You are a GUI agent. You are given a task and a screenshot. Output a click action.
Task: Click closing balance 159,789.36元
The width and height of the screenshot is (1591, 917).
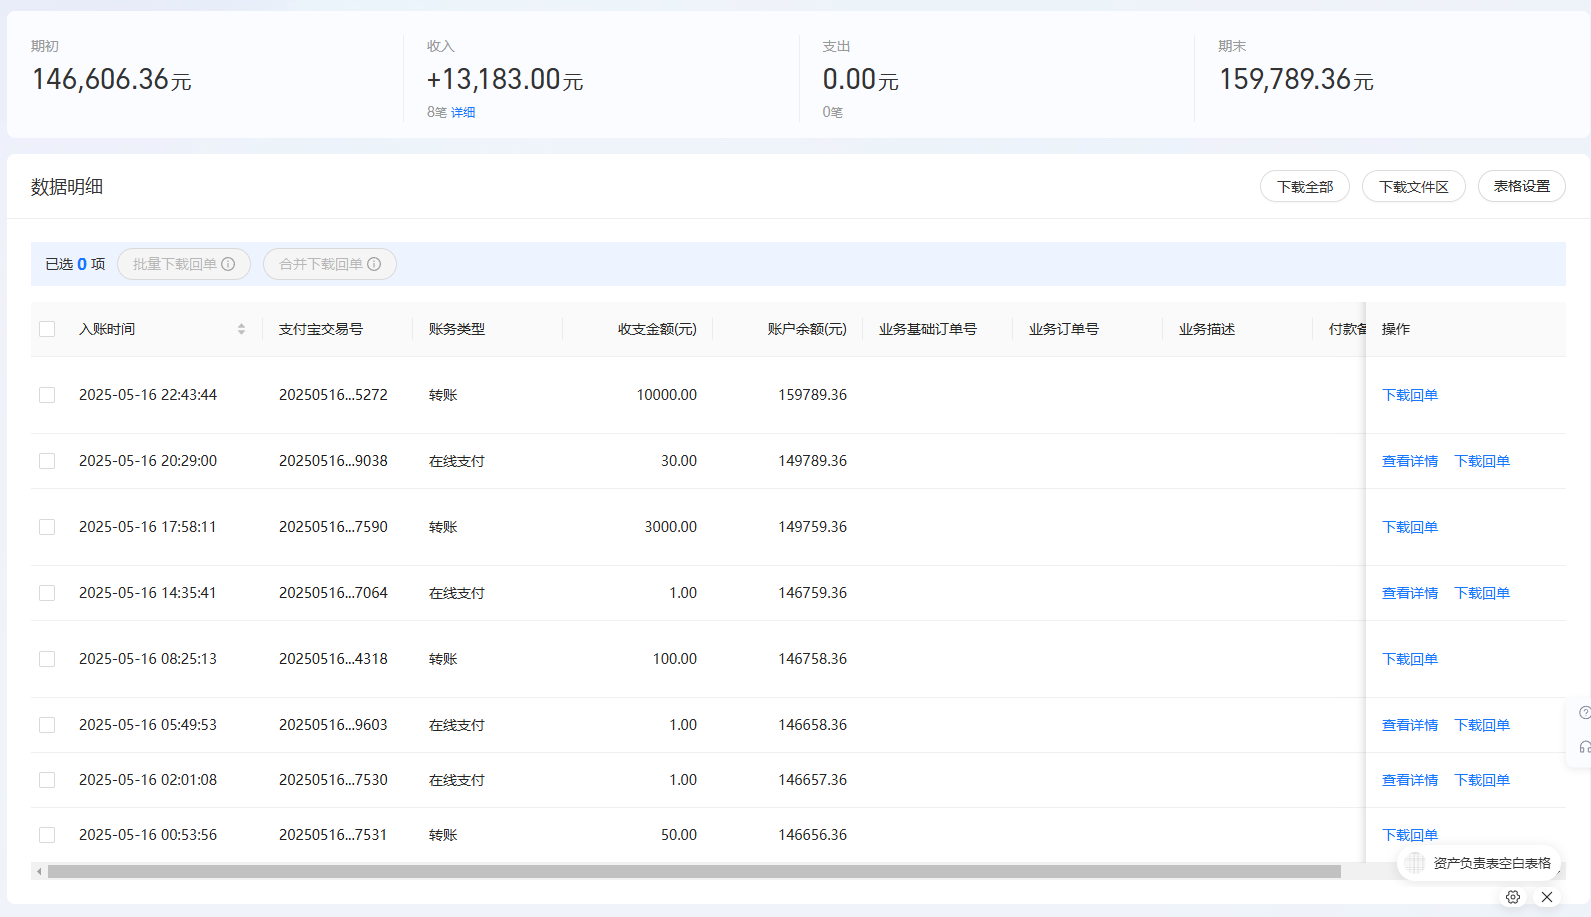click(1296, 79)
